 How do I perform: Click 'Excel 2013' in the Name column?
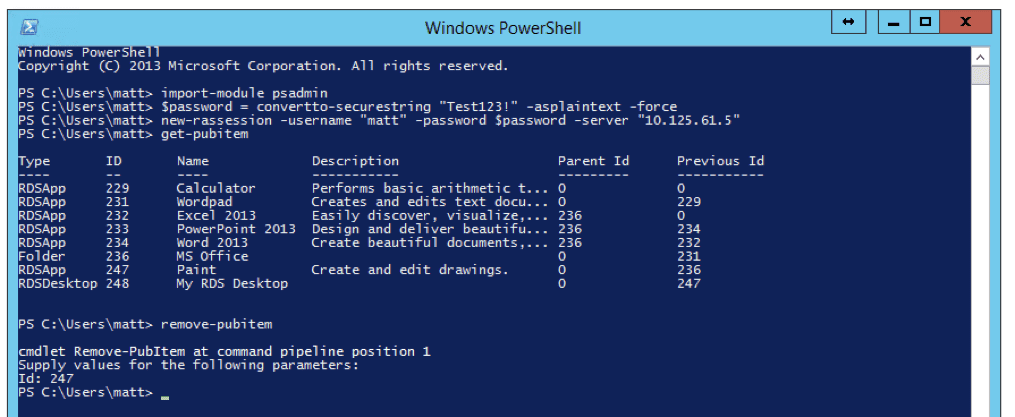pos(216,216)
